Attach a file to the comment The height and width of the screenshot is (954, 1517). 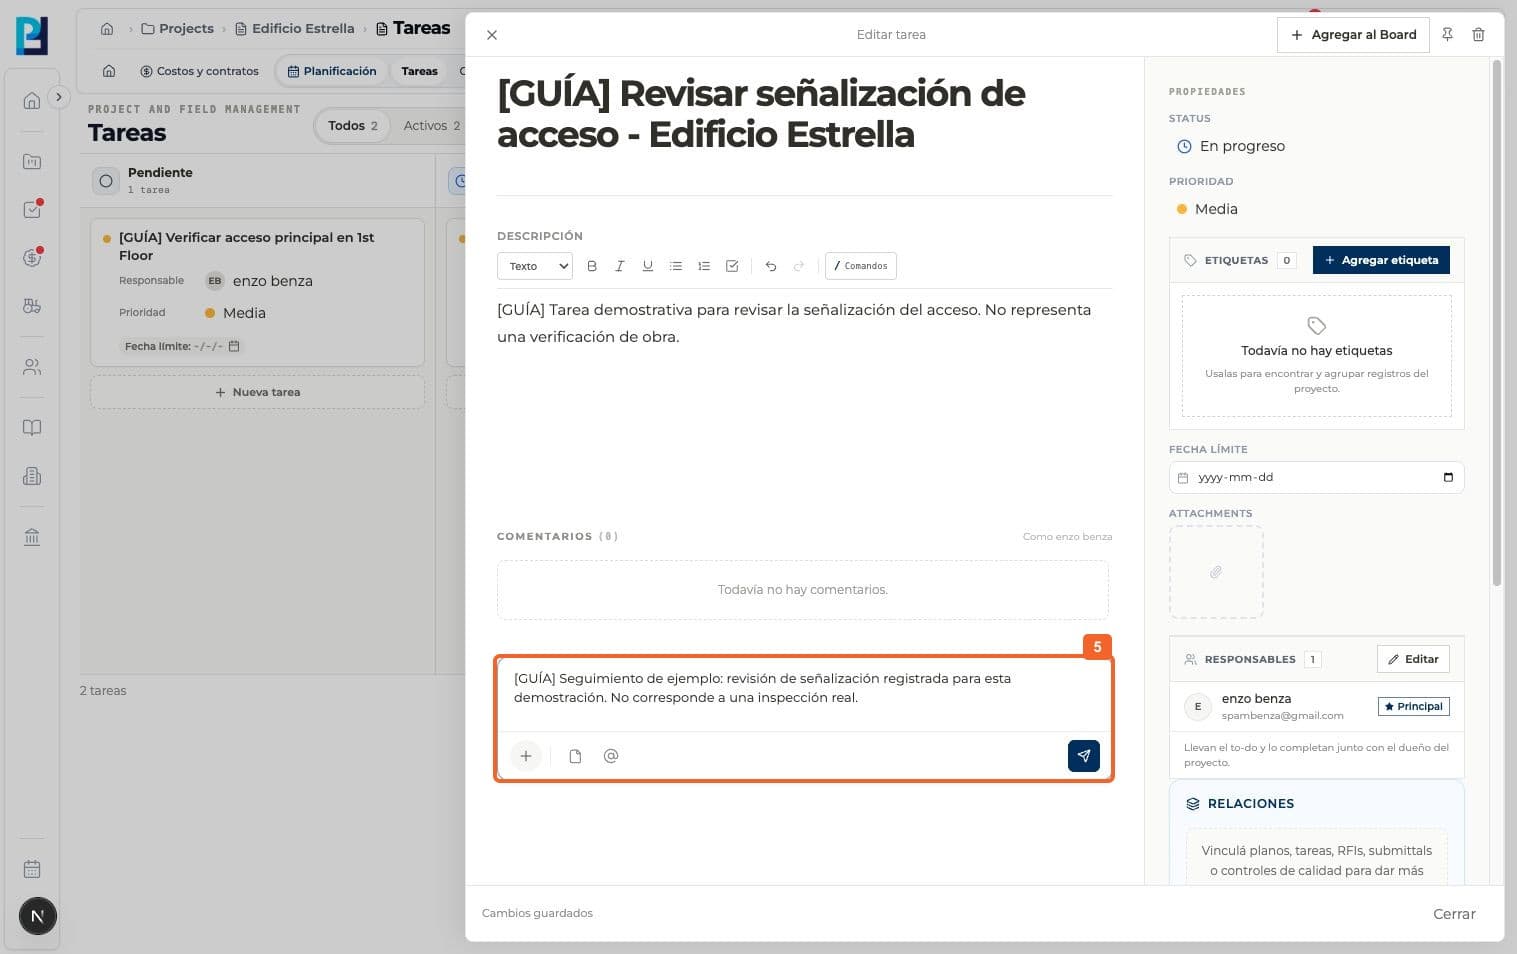coord(575,756)
